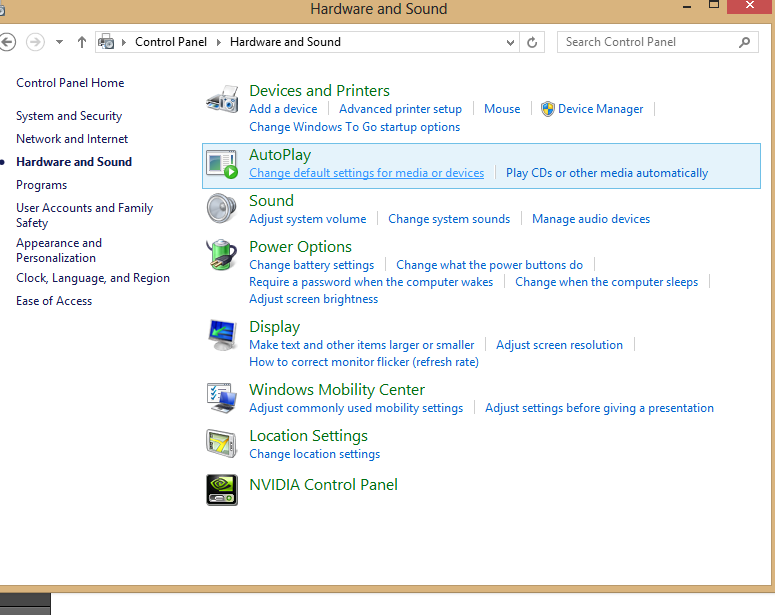The width and height of the screenshot is (775, 615).
Task: Click the forward navigation arrow
Action: [35, 42]
